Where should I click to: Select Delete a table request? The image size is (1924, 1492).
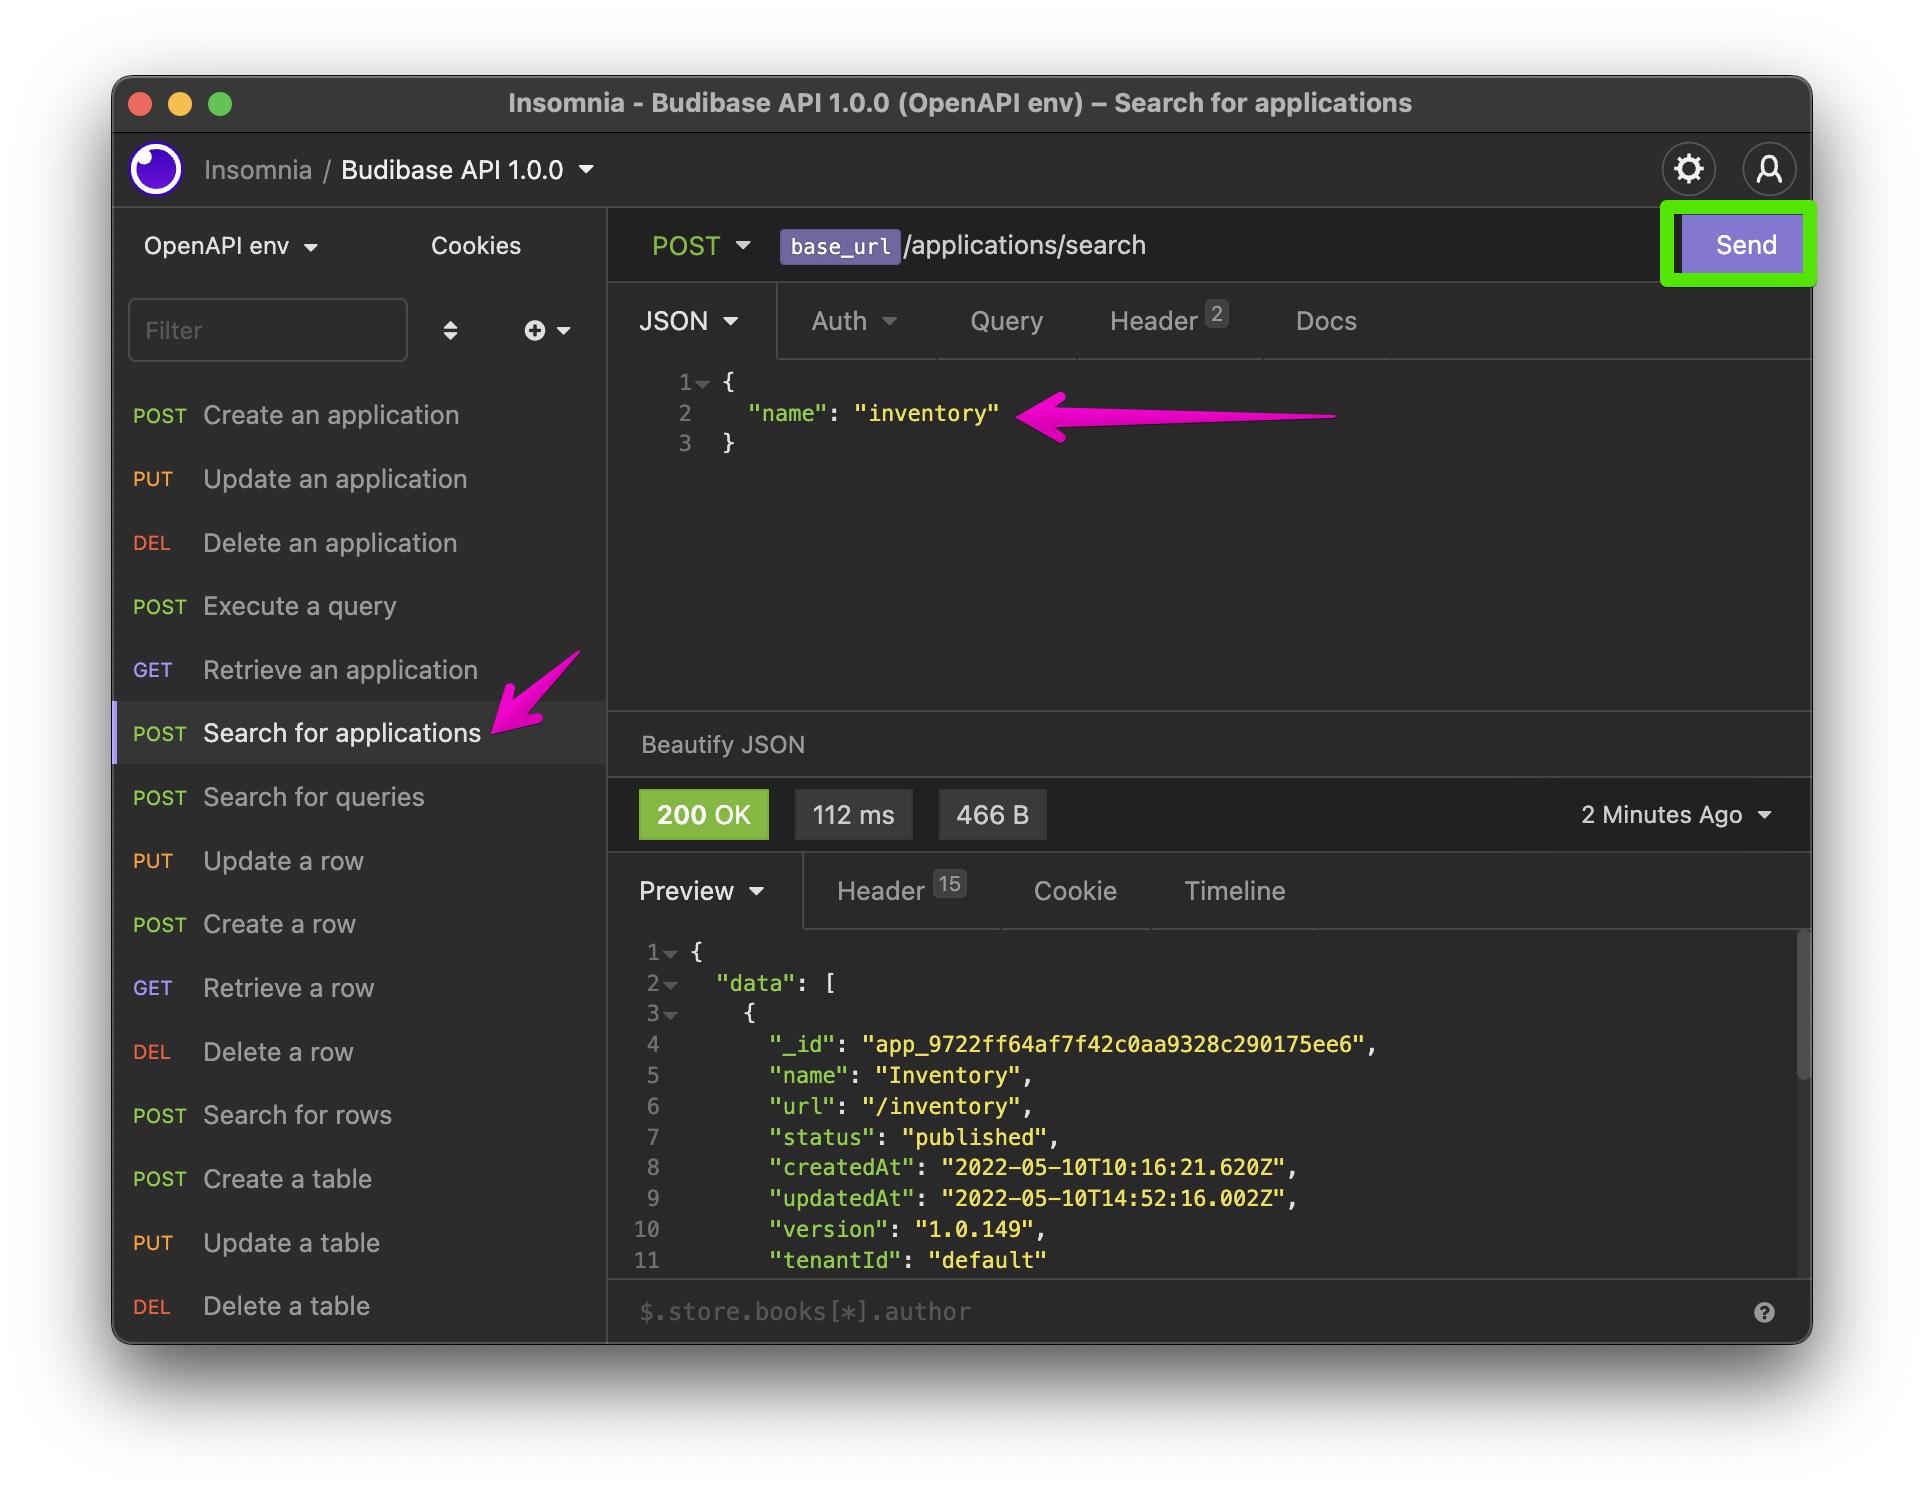coord(360,1306)
